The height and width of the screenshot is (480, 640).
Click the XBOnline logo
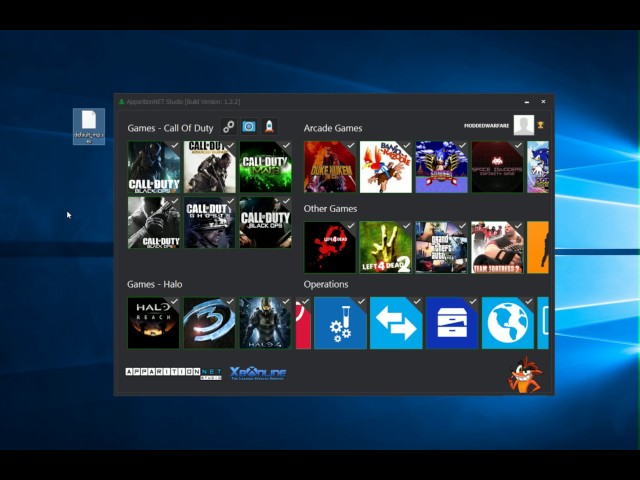pos(258,373)
